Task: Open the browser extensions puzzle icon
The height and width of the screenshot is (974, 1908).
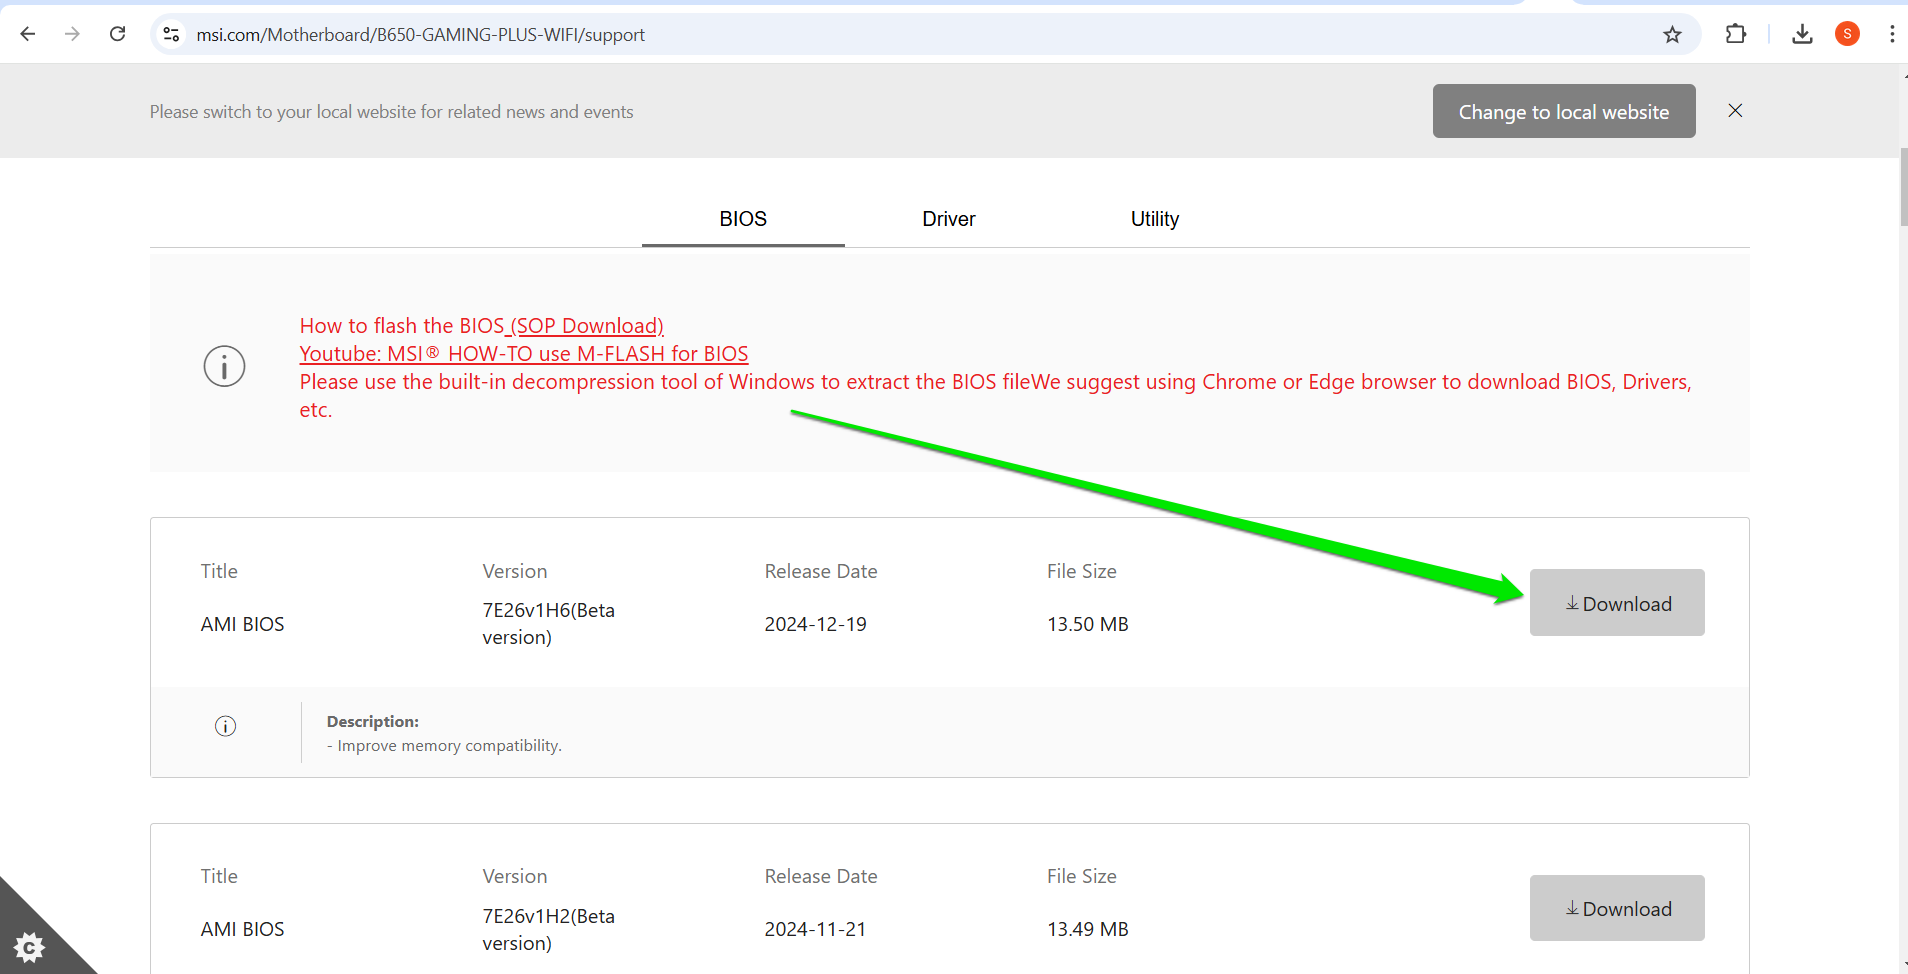Action: click(1736, 34)
